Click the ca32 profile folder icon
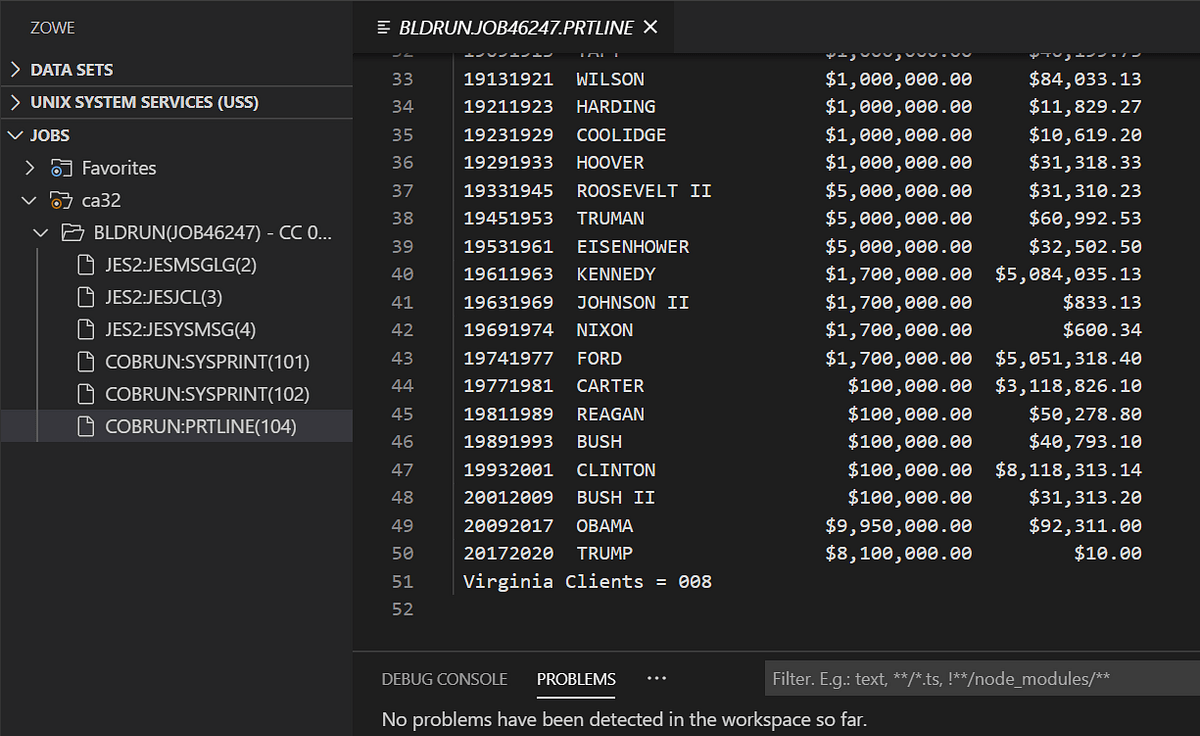 point(61,200)
